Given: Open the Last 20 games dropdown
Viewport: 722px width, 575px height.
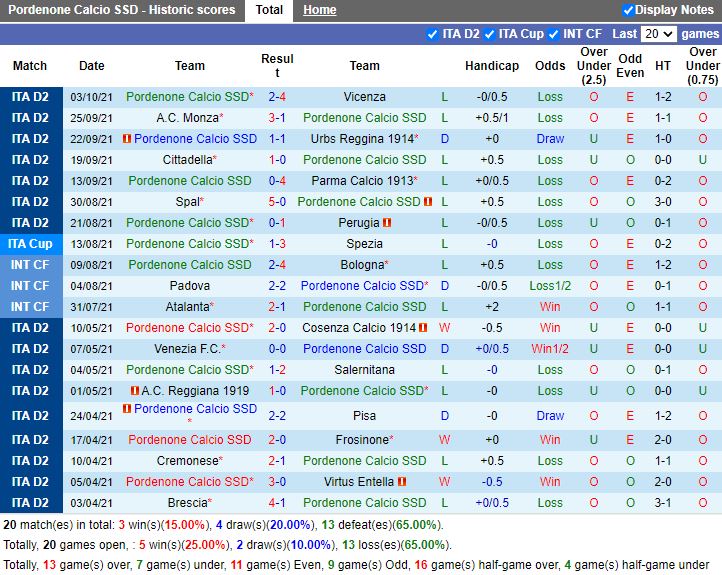Looking at the screenshot, I should click(659, 34).
